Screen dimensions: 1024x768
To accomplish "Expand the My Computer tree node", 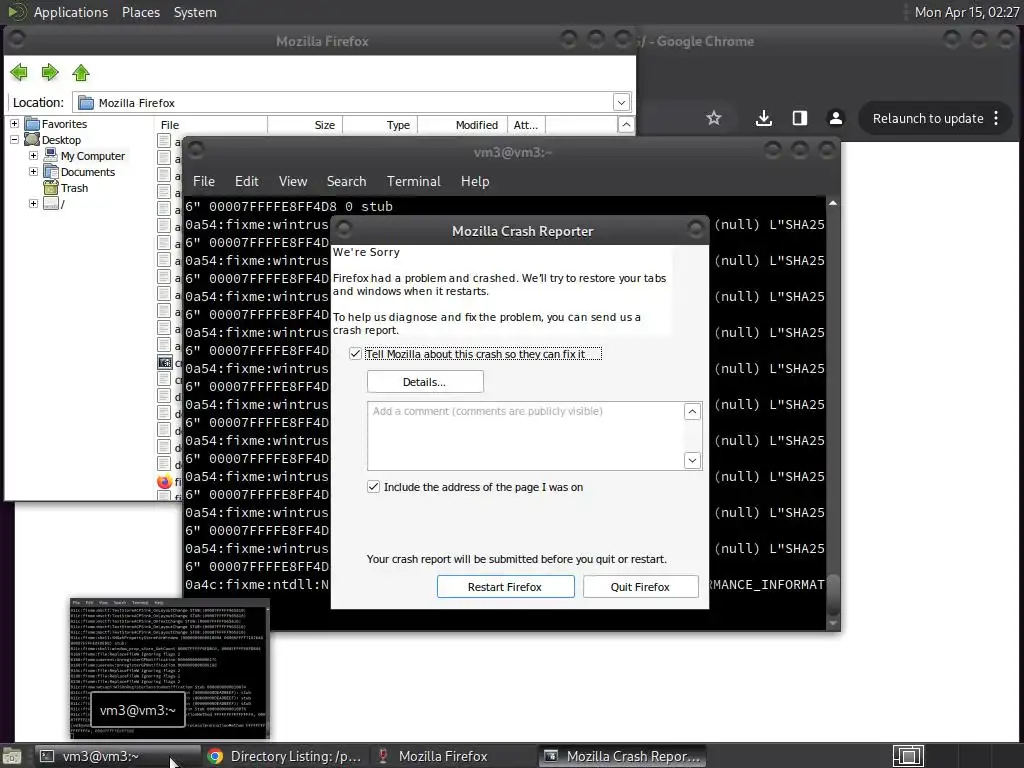I will click(x=33, y=155).
